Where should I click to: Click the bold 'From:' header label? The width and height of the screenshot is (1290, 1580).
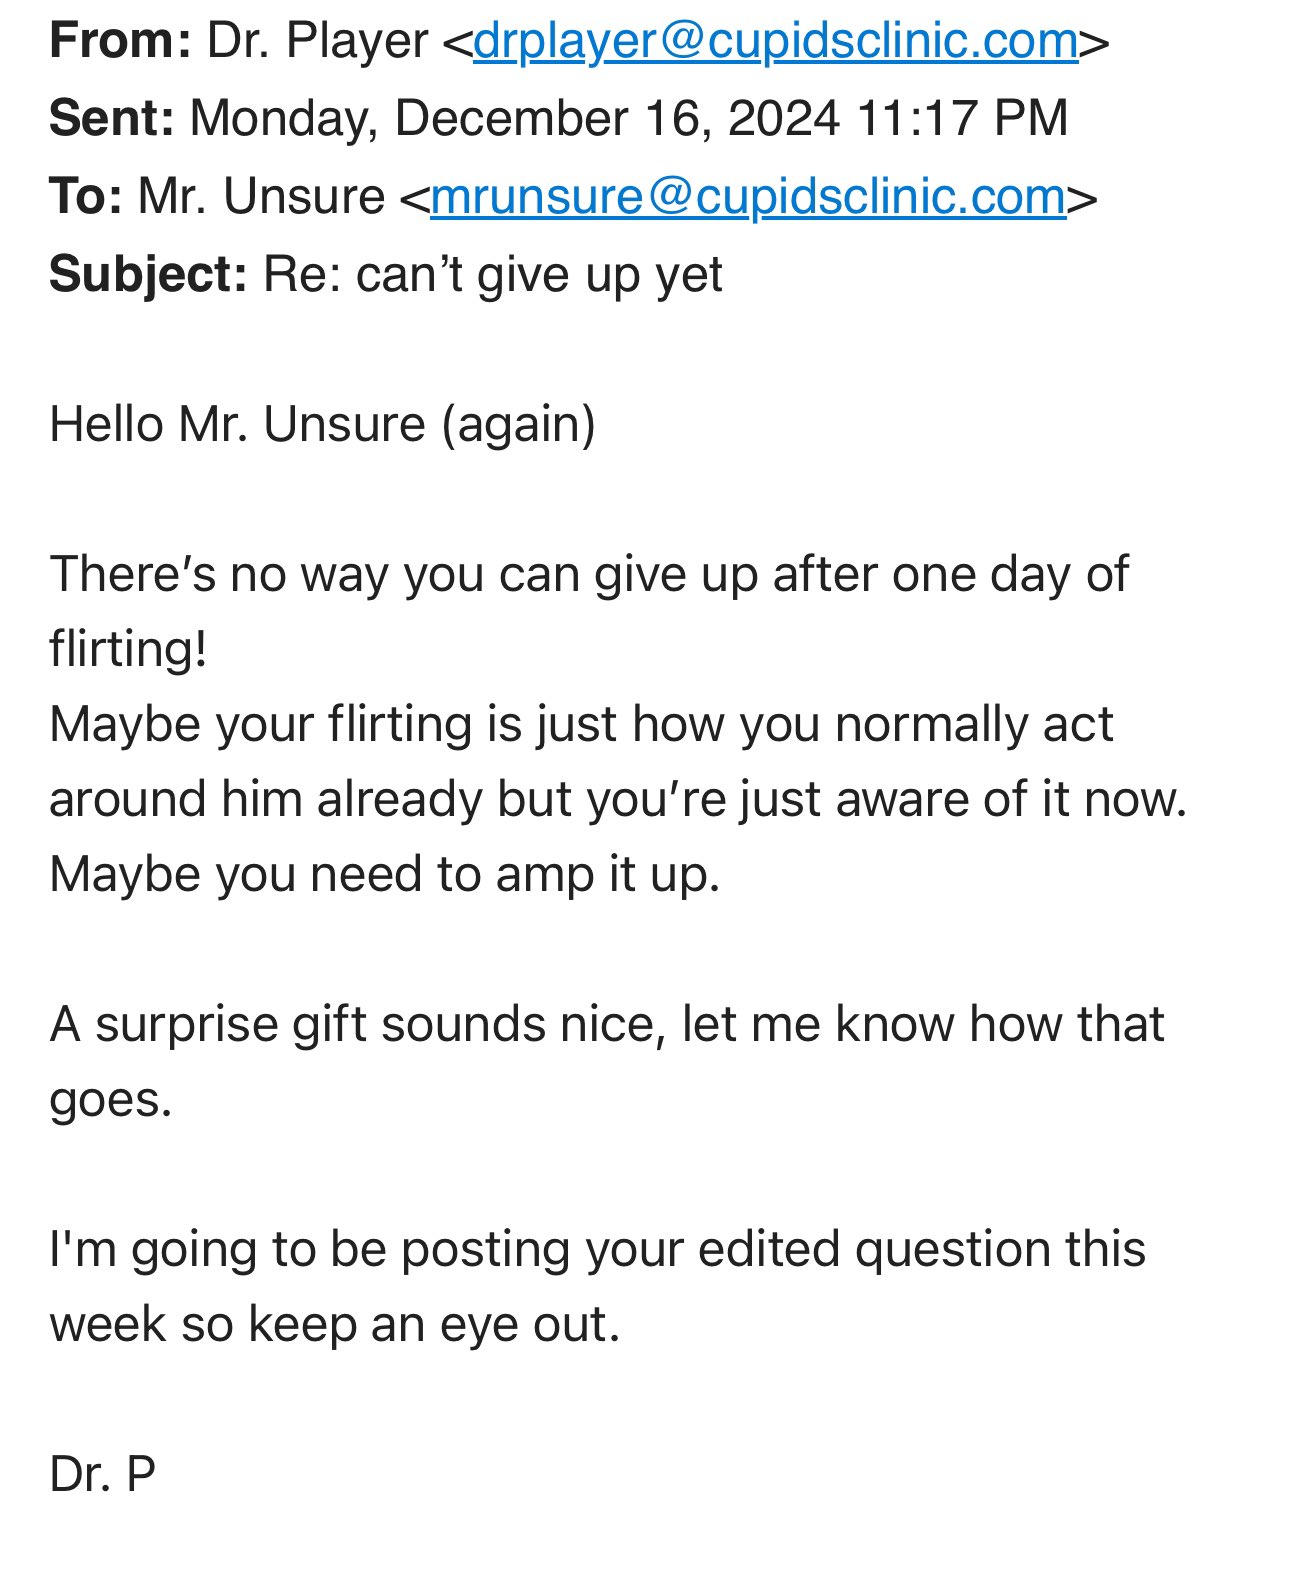pyautogui.click(x=120, y=41)
